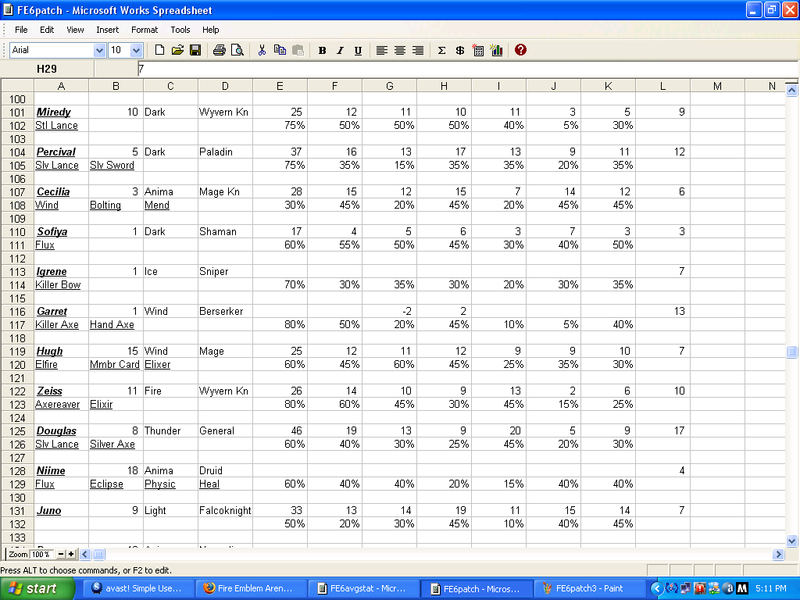Open the Format menu
This screenshot has height=600, width=800.
tap(144, 30)
